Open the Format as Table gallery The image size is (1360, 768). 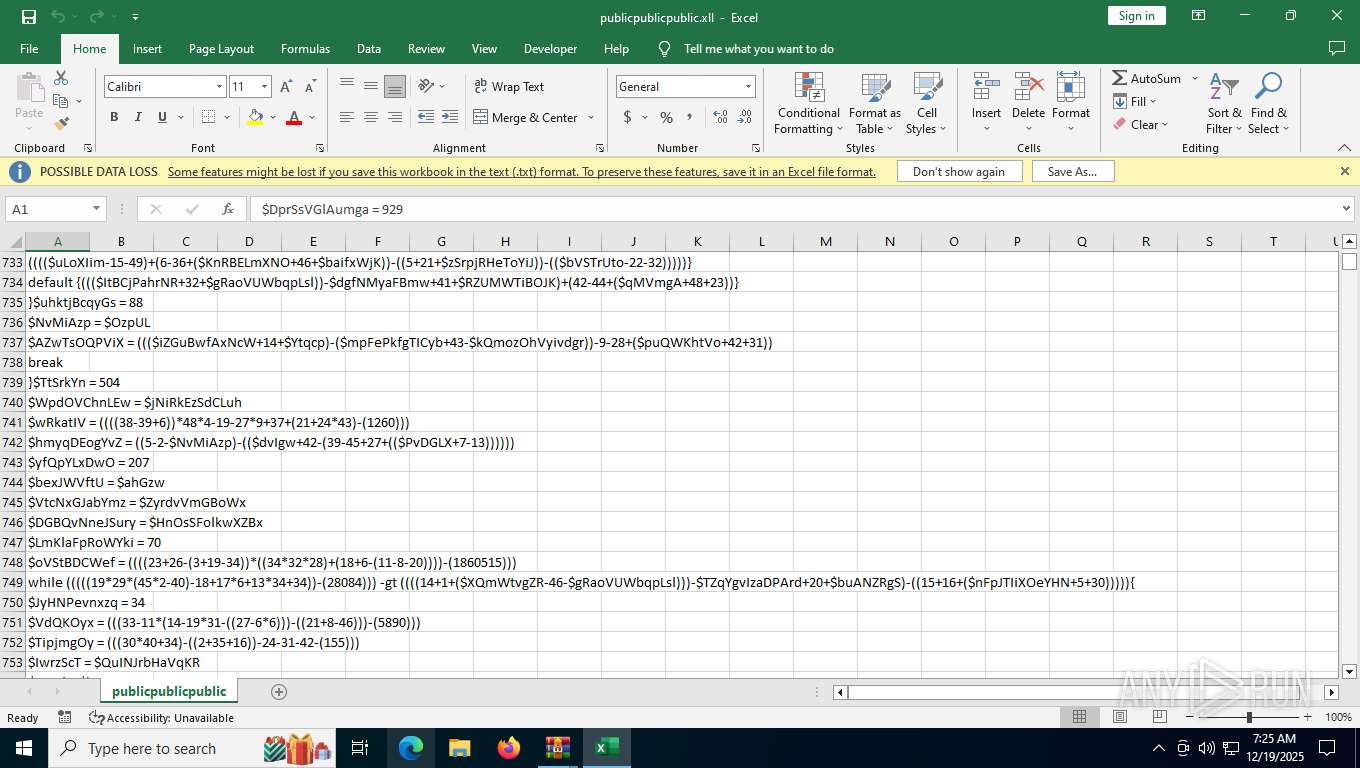point(875,104)
